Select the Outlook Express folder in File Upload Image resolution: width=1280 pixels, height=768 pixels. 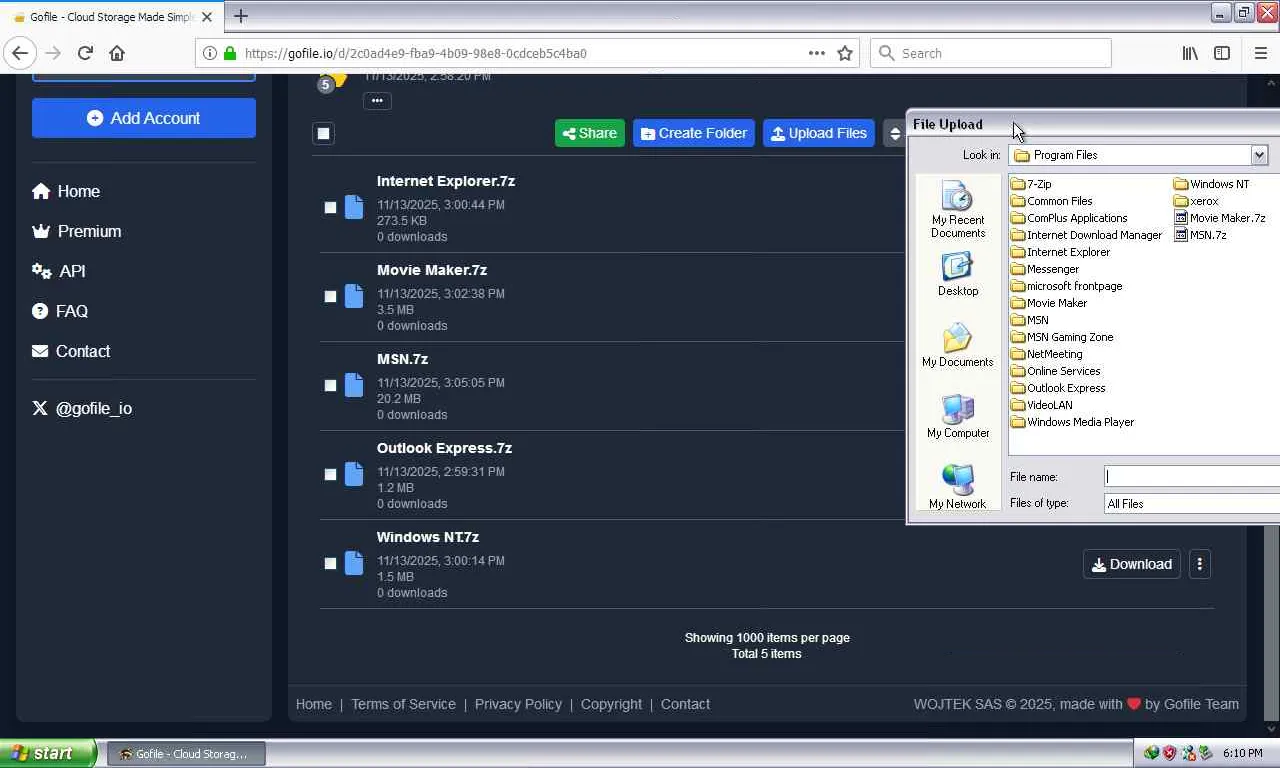(x=1058, y=388)
